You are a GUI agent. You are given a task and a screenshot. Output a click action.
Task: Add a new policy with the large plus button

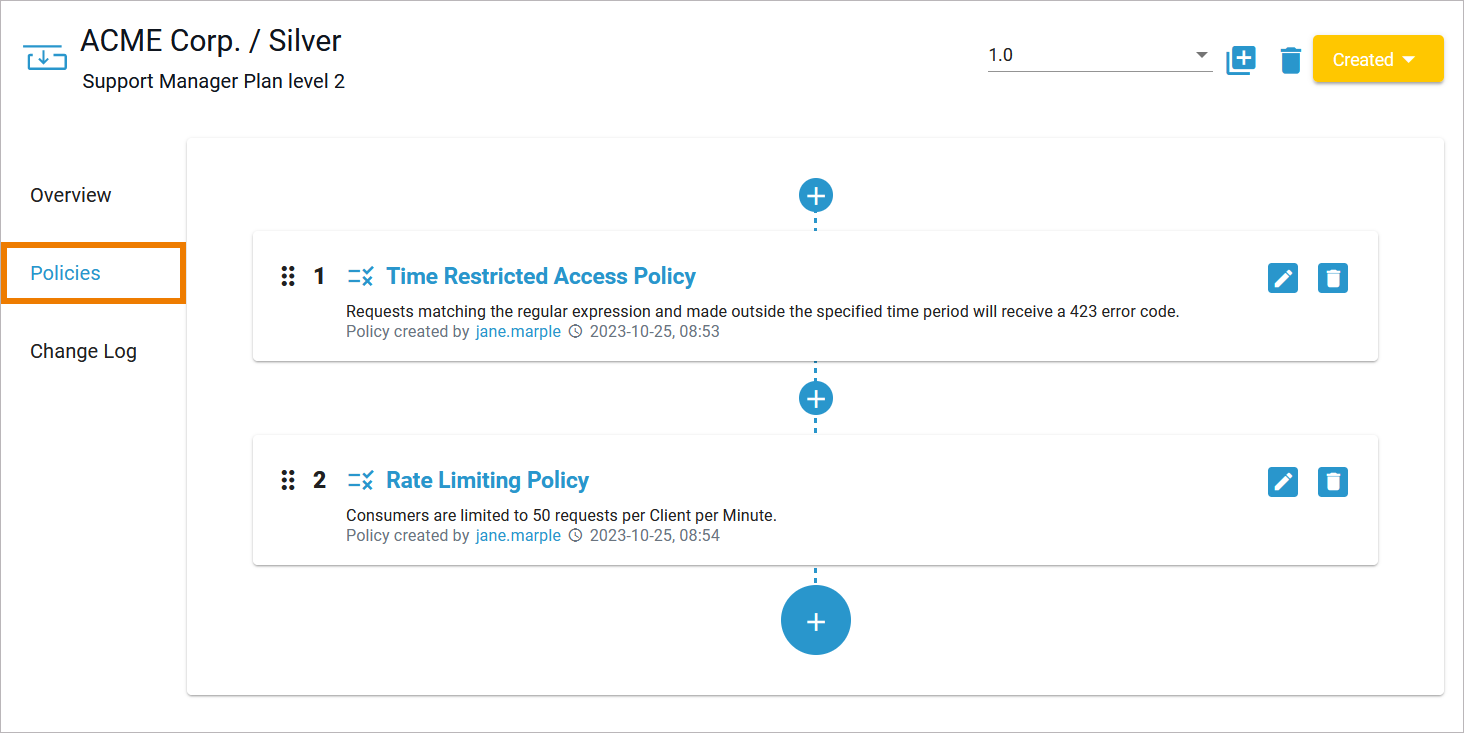[x=815, y=620]
